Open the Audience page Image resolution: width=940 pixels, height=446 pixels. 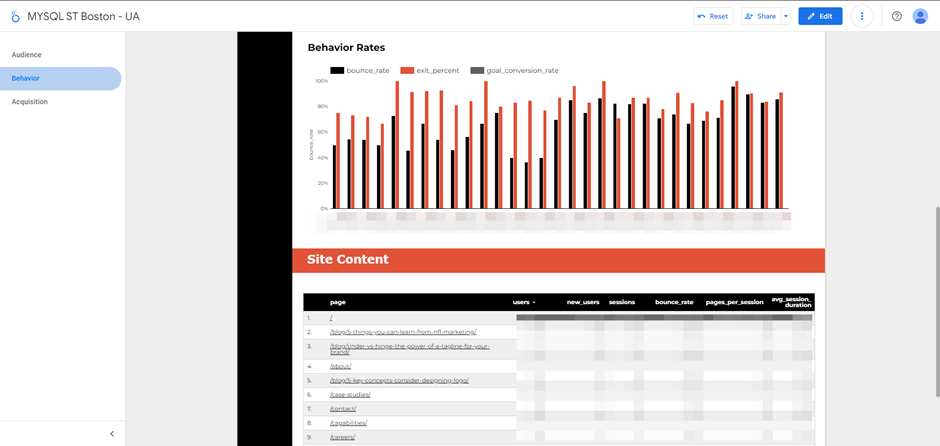pyautogui.click(x=27, y=55)
